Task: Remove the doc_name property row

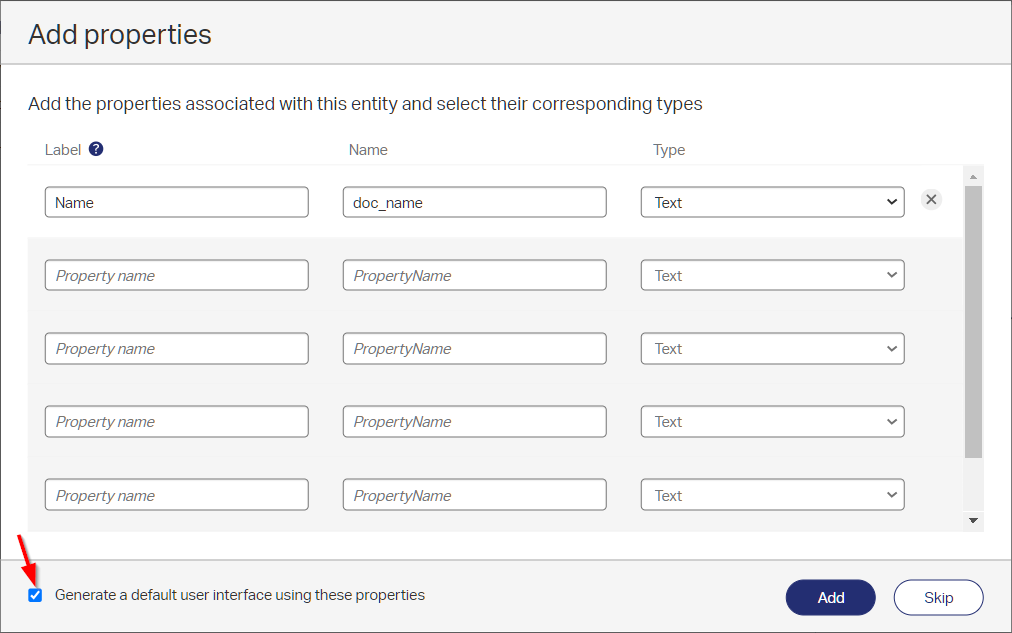Action: (931, 199)
